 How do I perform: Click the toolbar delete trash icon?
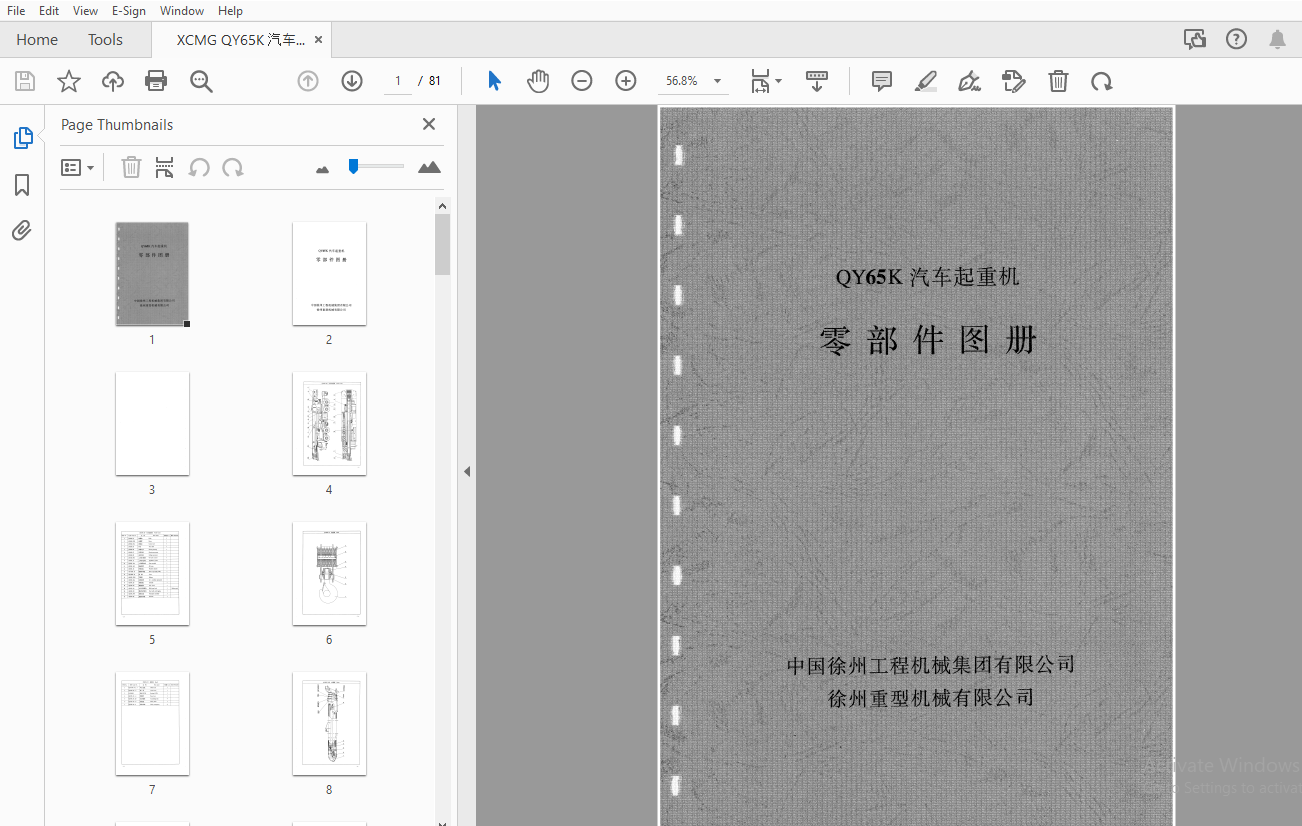click(x=1058, y=81)
